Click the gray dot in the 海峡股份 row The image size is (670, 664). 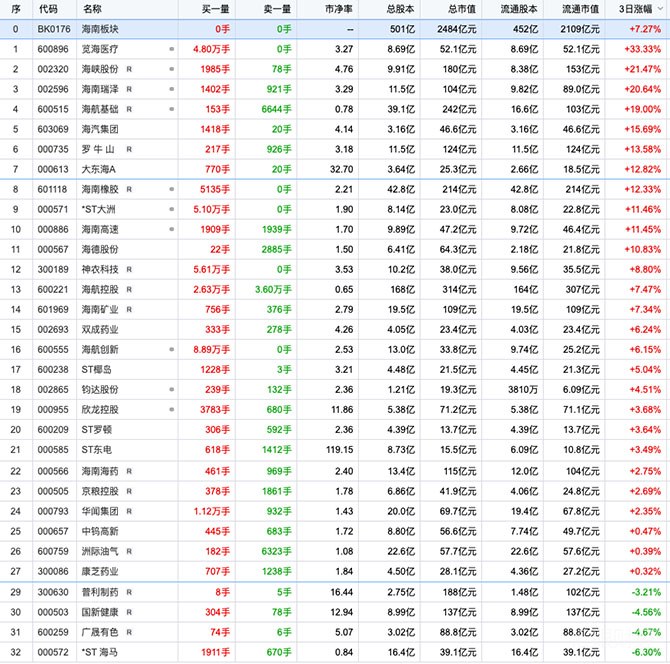pos(172,69)
